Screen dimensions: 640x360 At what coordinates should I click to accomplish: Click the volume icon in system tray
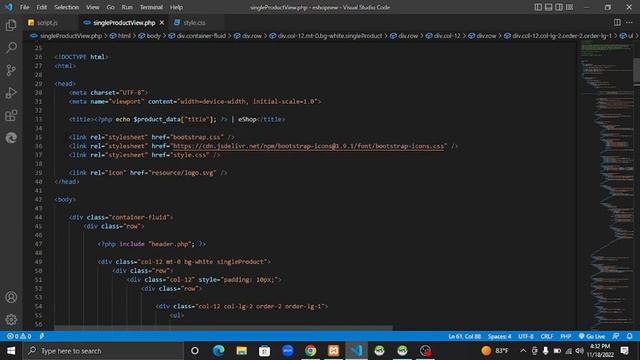pos(580,351)
